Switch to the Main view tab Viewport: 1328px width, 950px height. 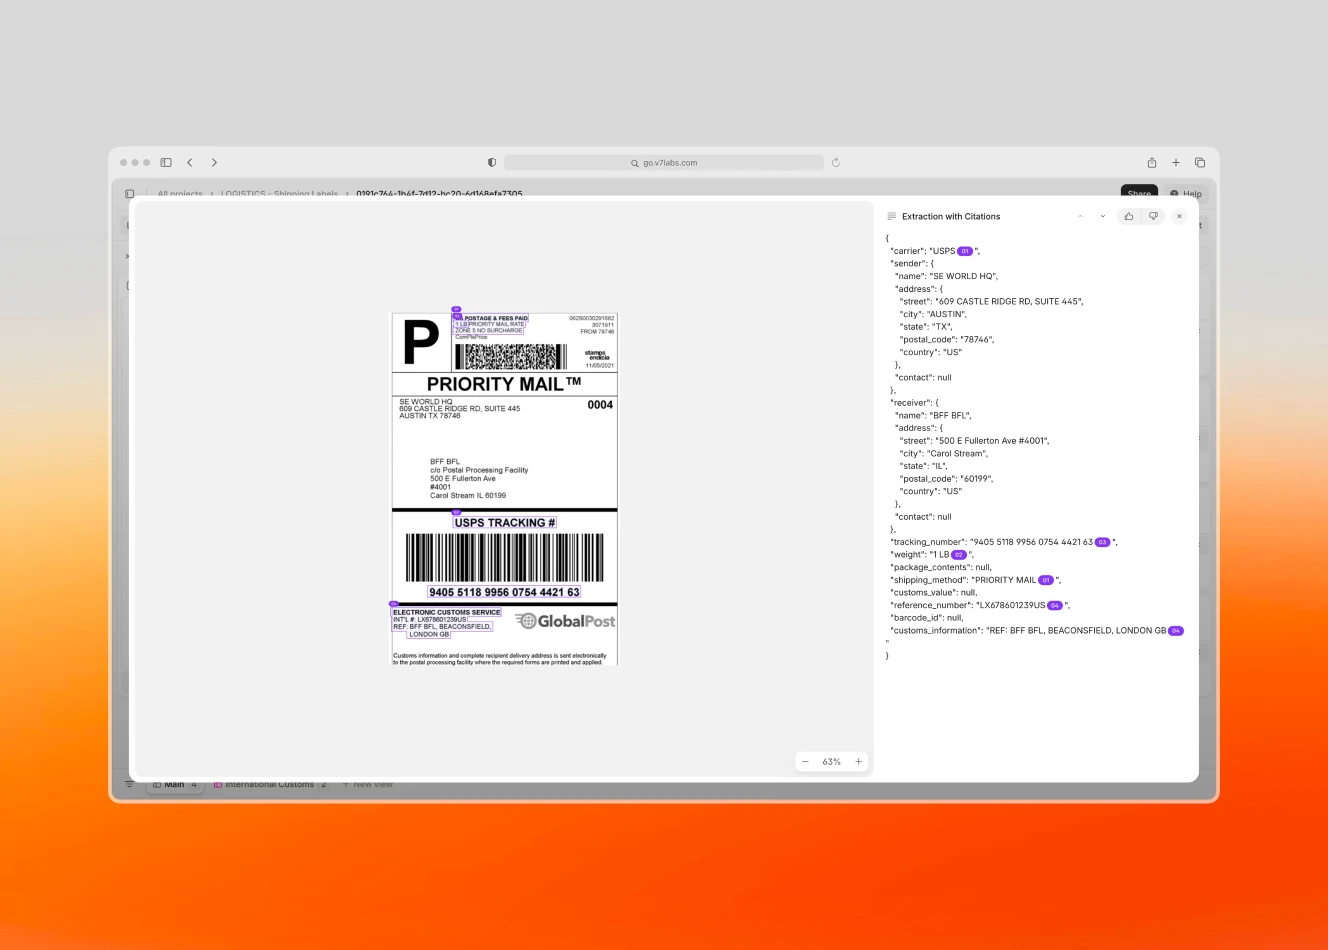pos(175,785)
